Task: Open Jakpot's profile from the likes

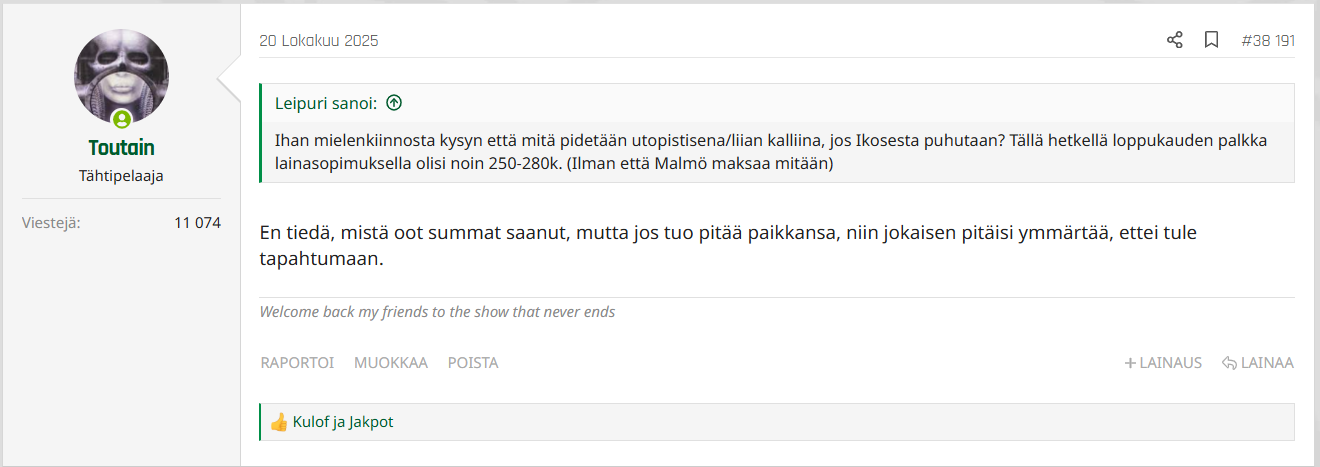Action: click(x=371, y=422)
